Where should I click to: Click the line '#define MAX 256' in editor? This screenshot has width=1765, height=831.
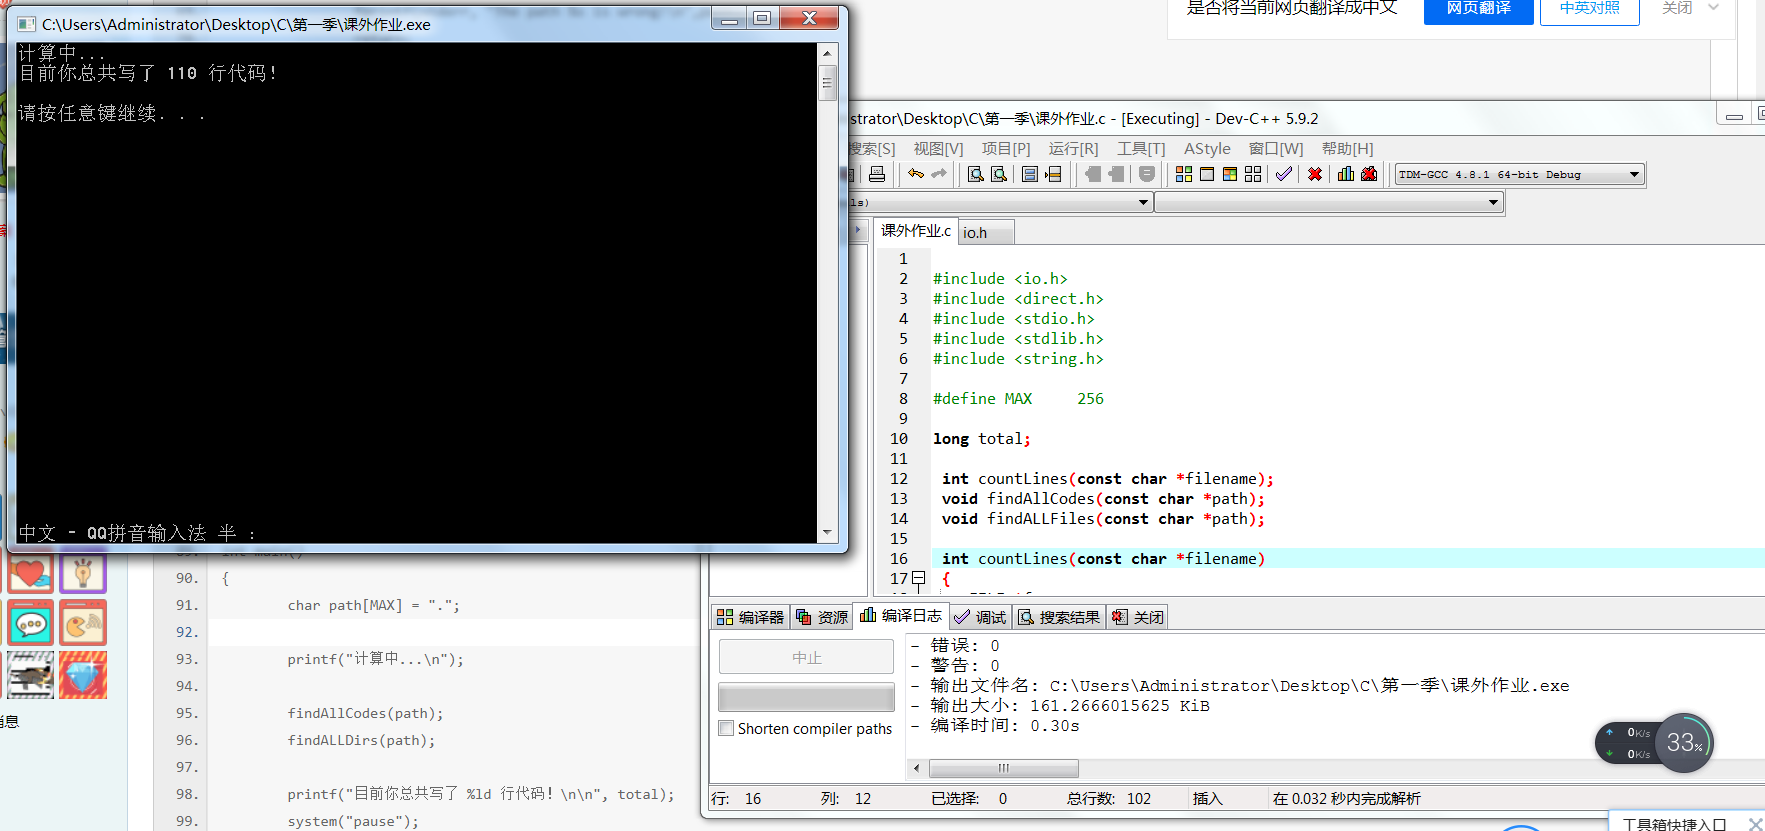pyautogui.click(x=1018, y=398)
